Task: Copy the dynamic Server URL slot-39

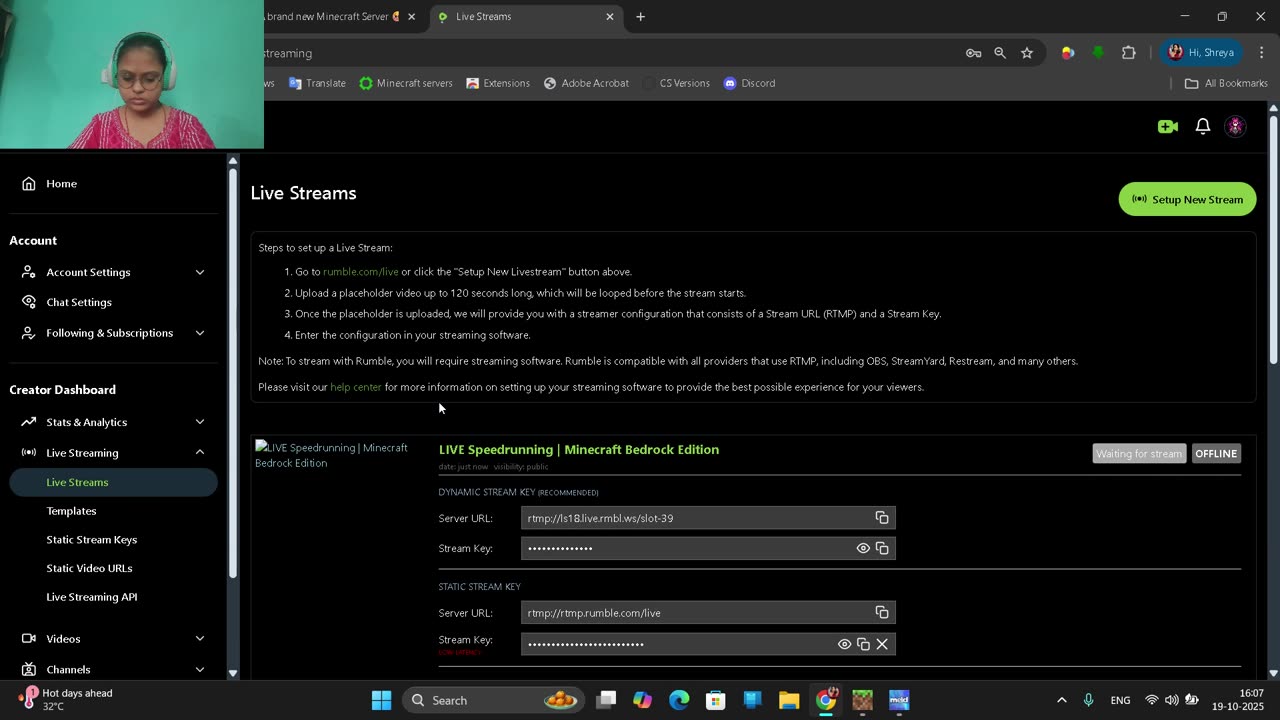Action: pos(882,518)
